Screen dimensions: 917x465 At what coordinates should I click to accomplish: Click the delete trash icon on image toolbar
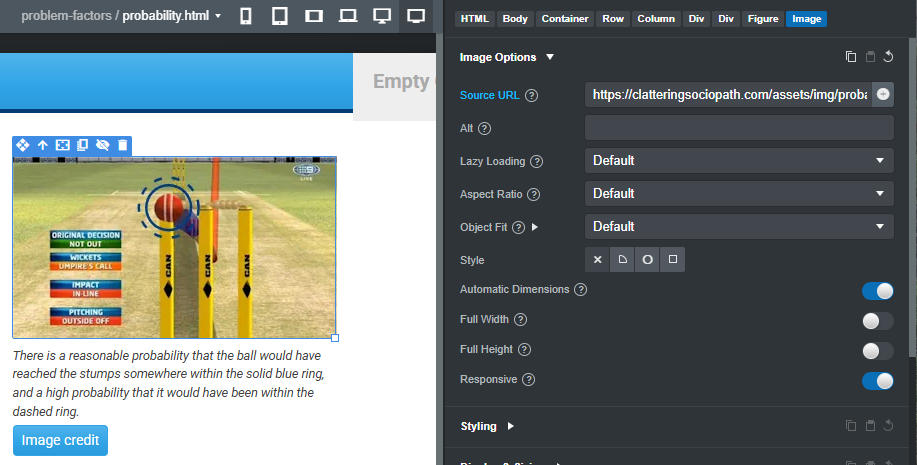click(122, 145)
